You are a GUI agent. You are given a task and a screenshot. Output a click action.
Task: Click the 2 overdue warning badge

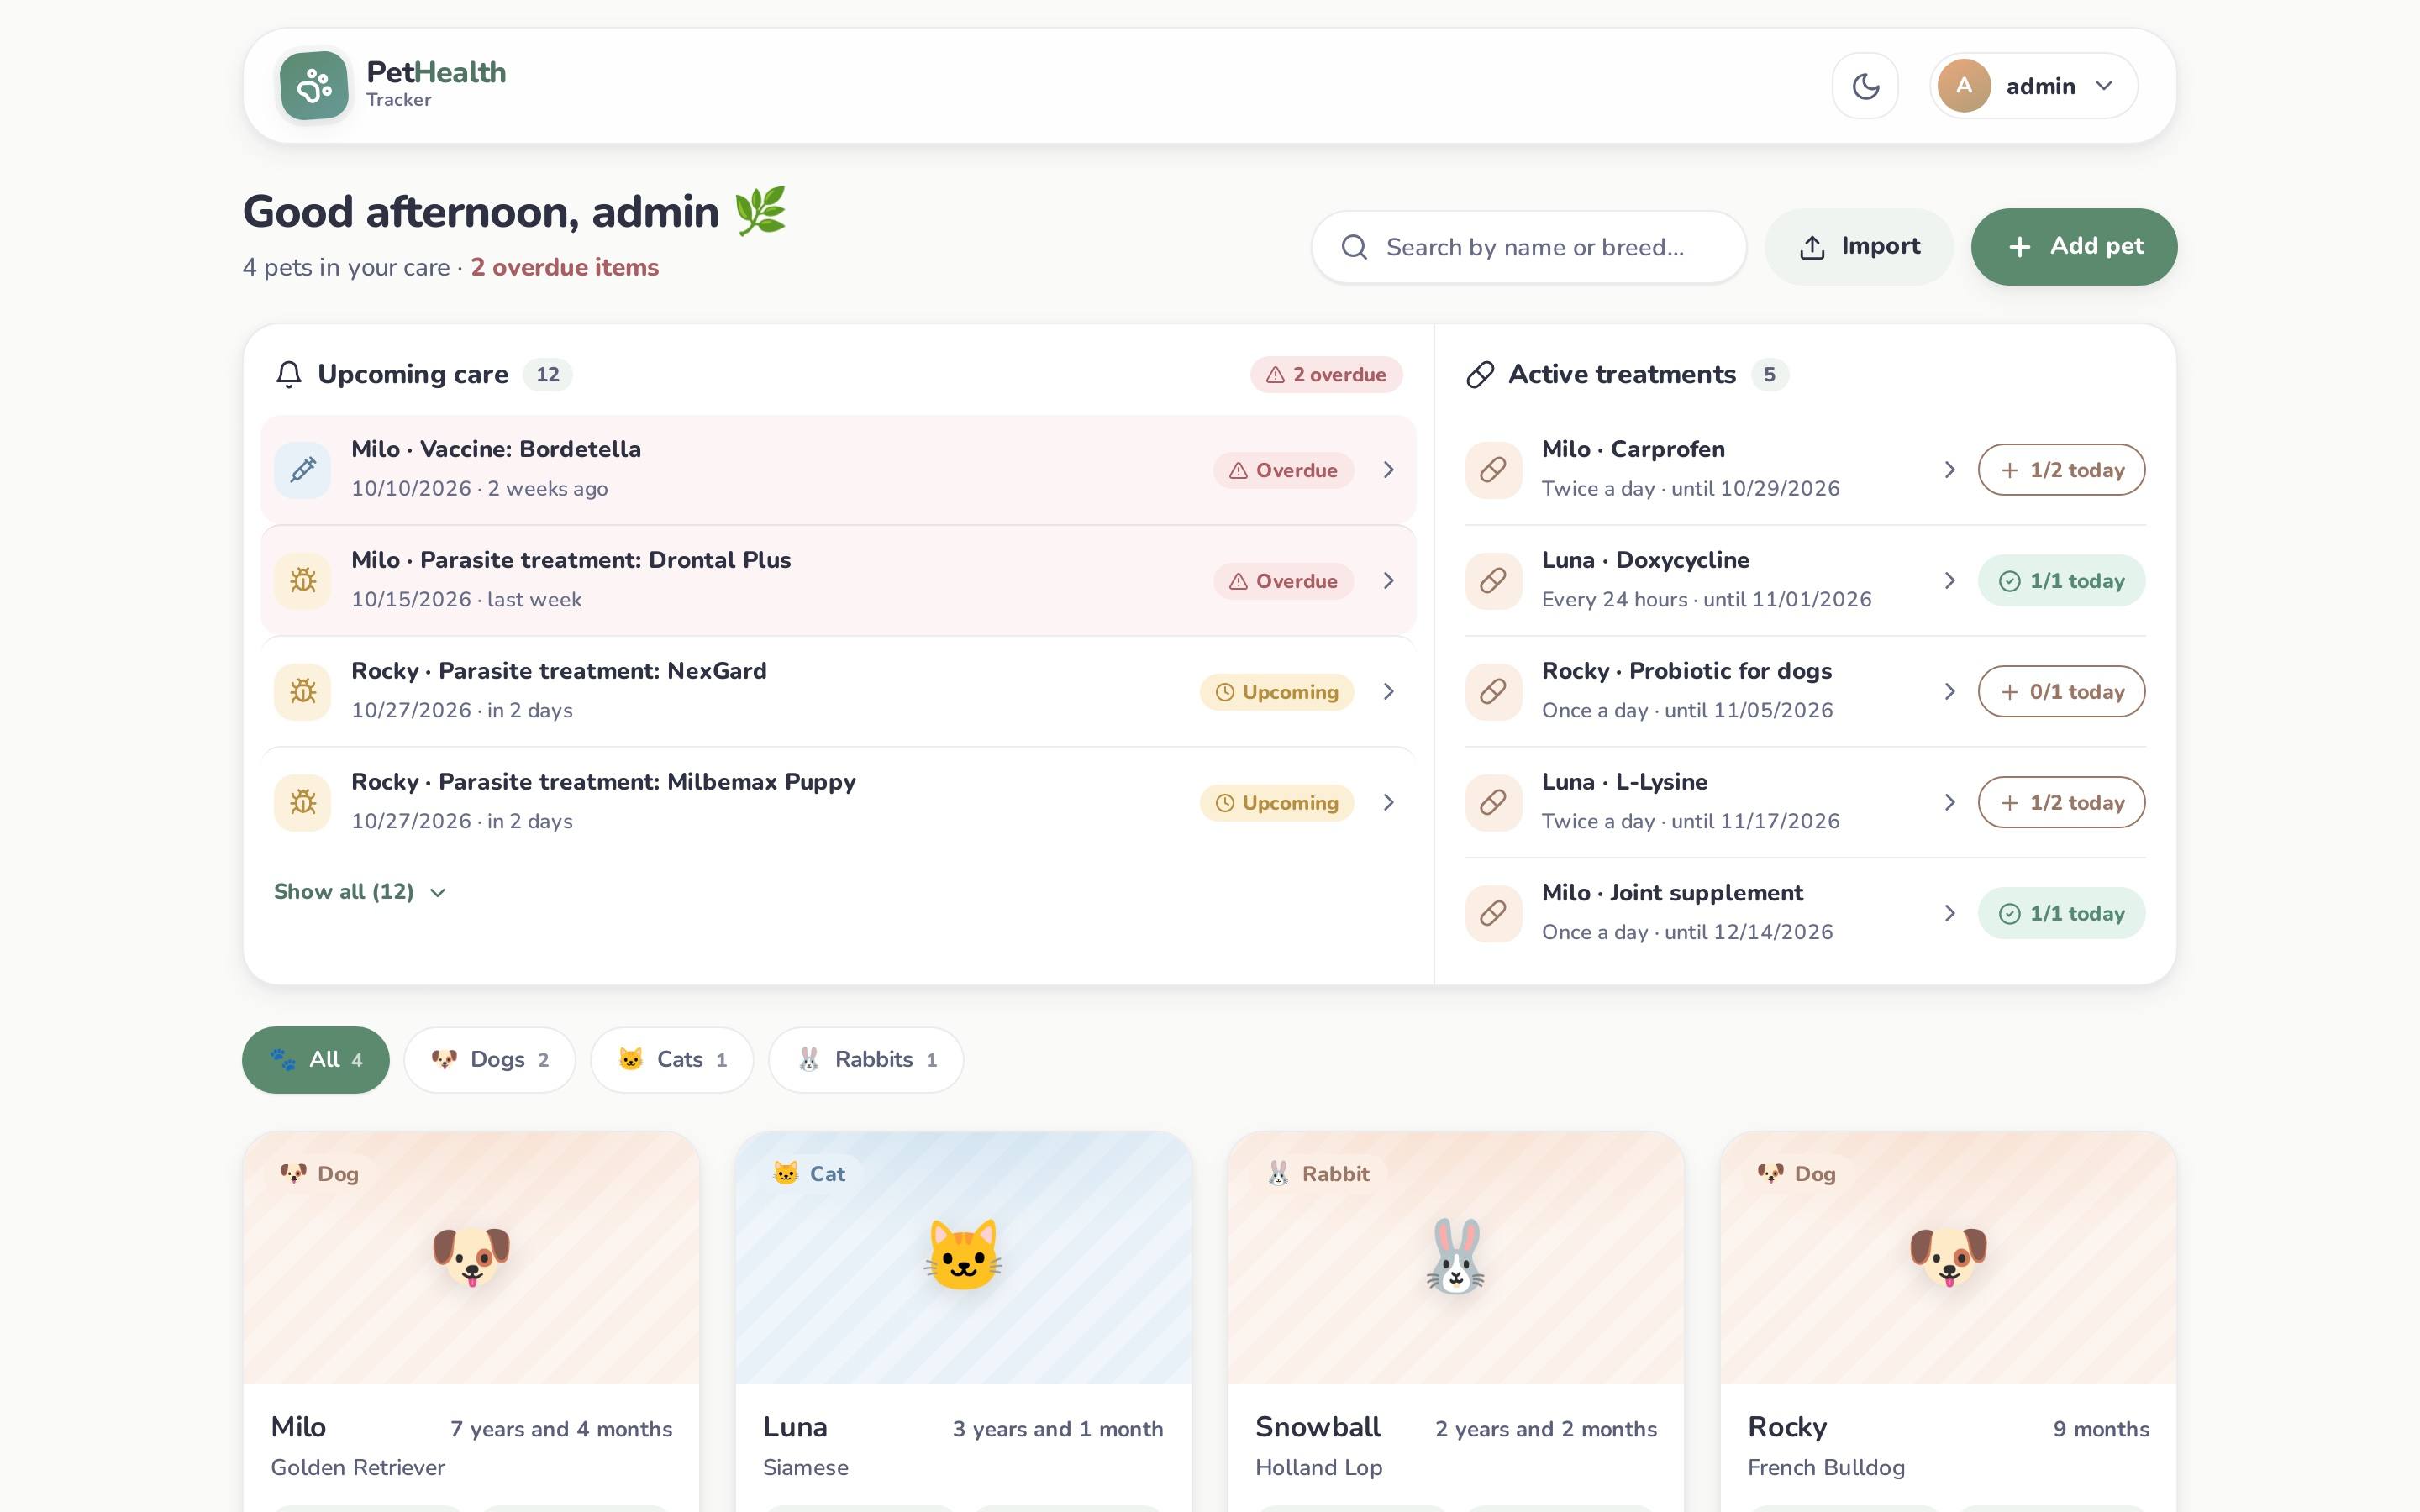(1326, 375)
